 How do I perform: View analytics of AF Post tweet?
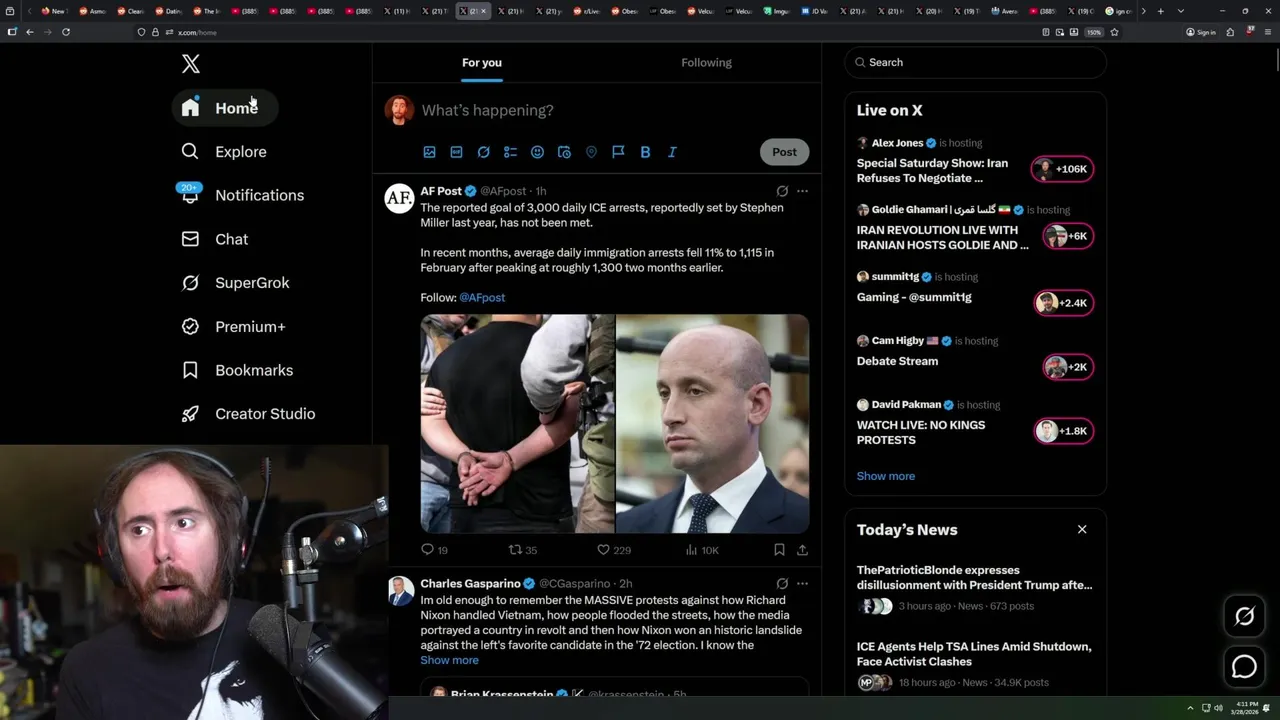point(702,550)
